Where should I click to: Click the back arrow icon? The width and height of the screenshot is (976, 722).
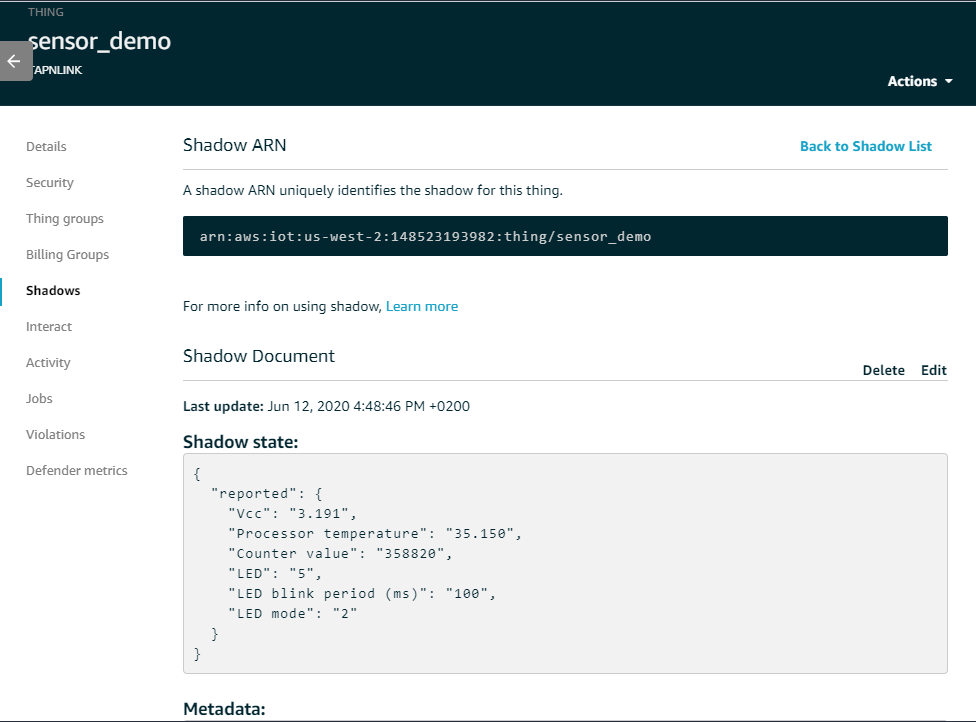14,61
